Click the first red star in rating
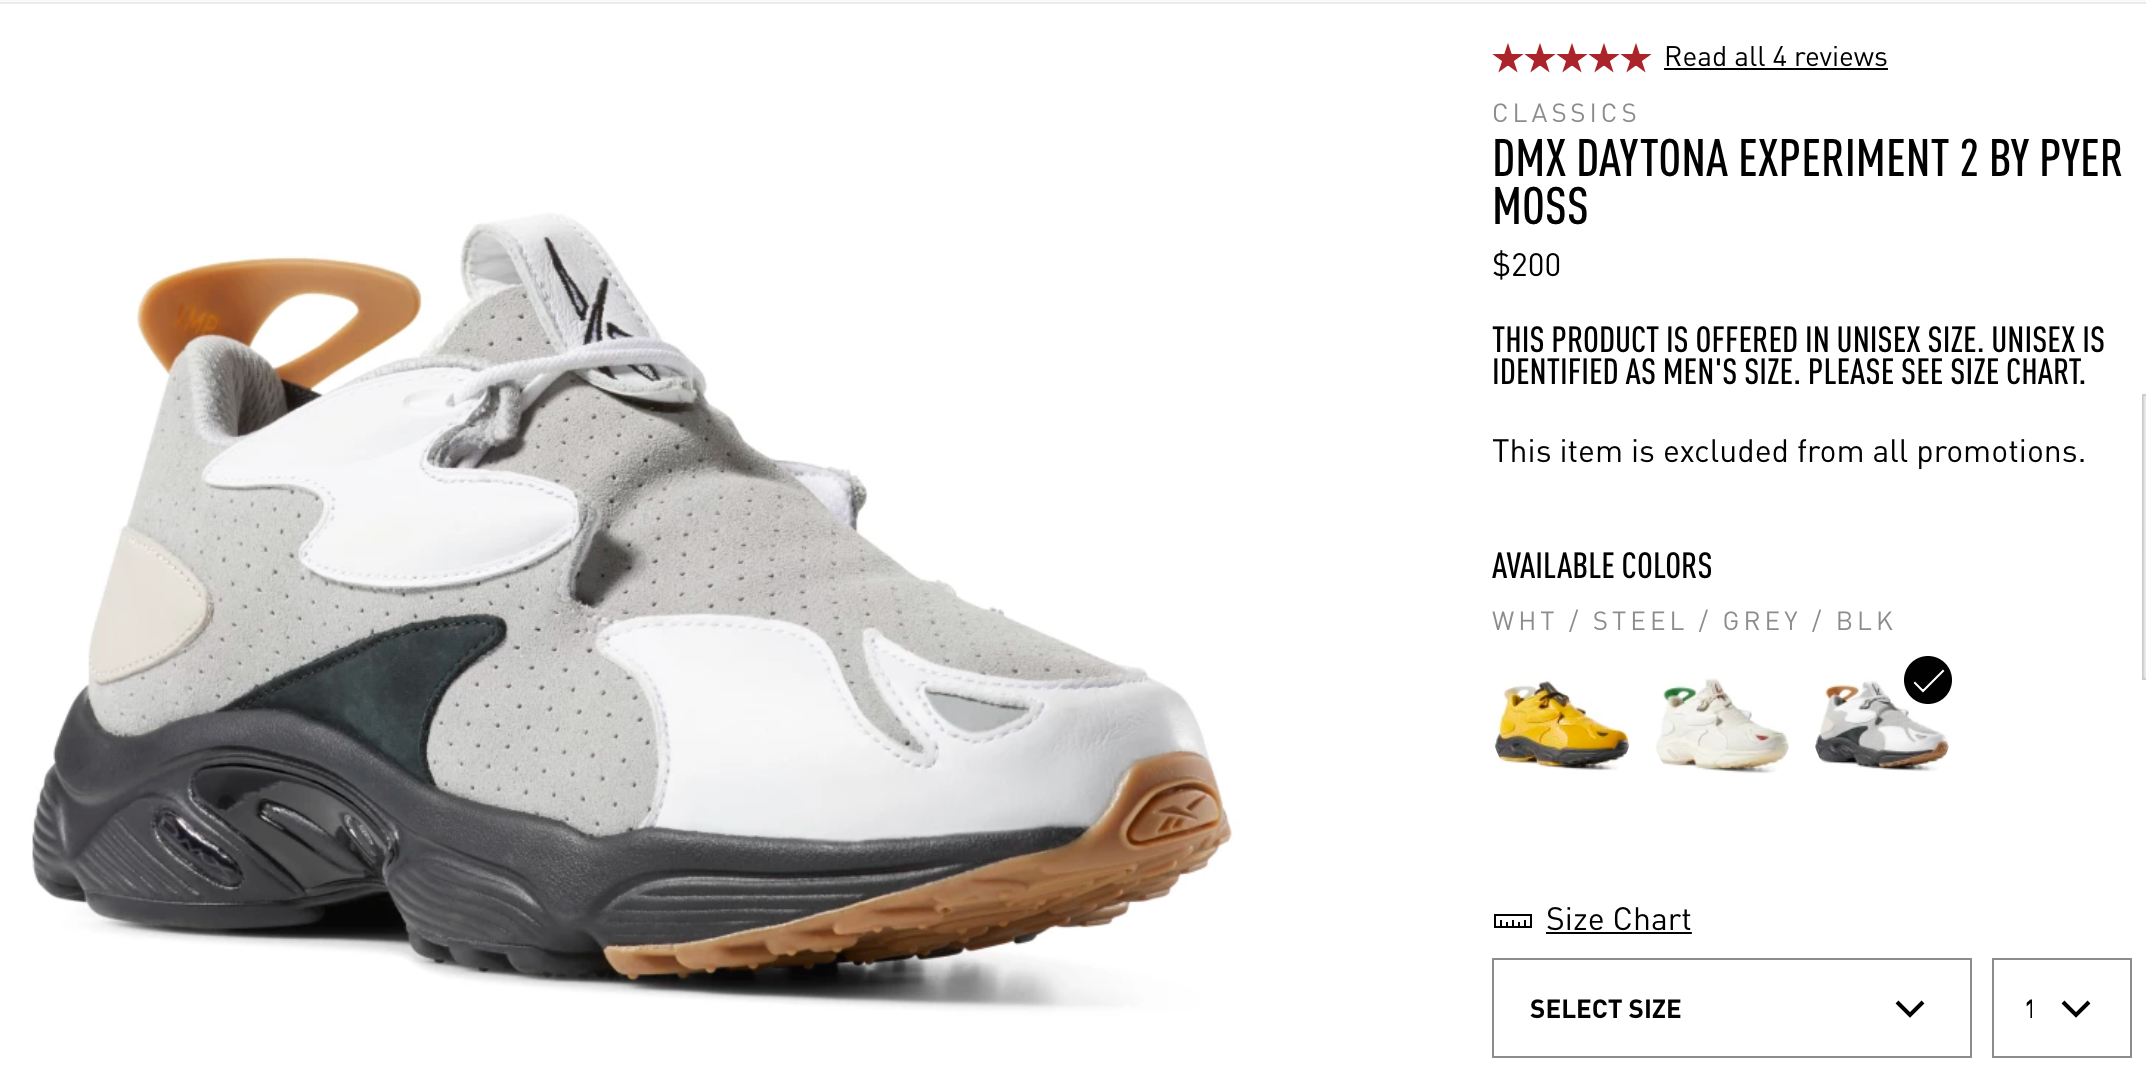This screenshot has width=2146, height=1076. (x=1507, y=58)
